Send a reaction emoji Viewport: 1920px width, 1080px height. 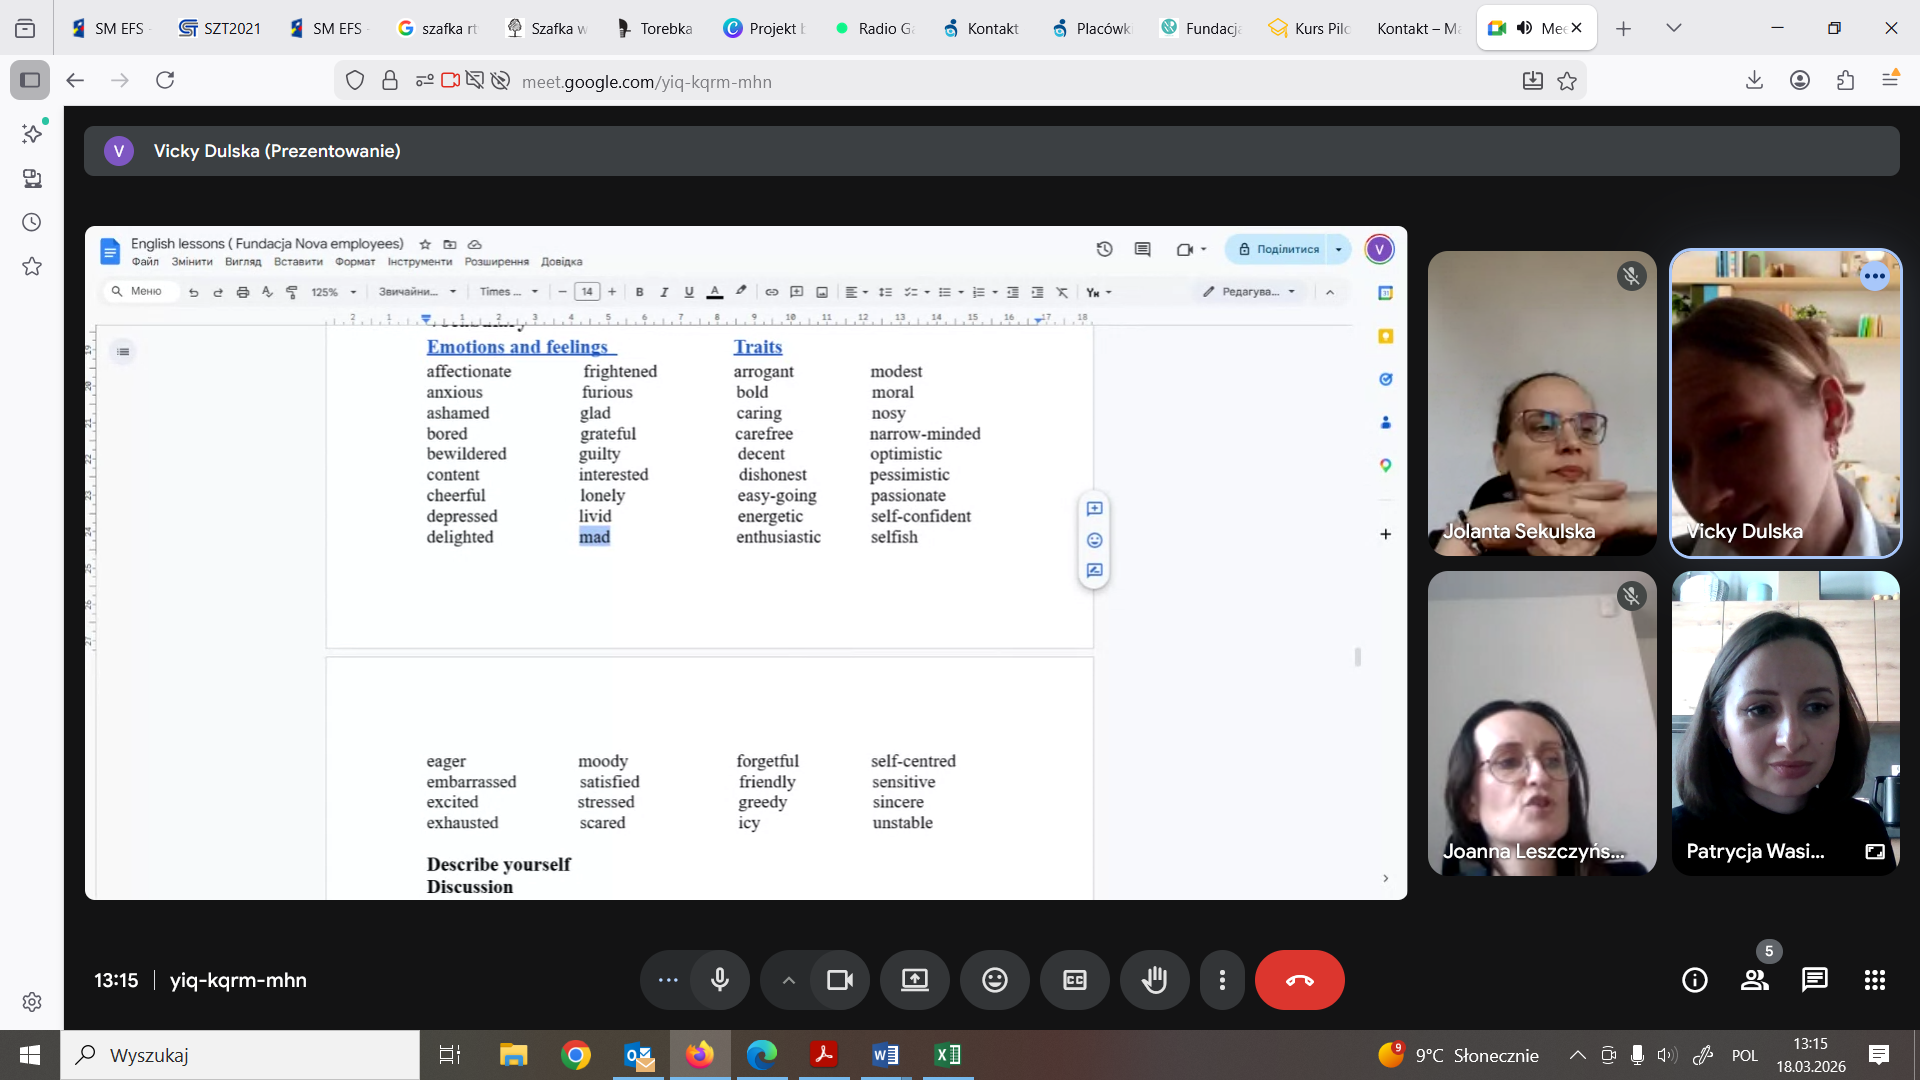994,980
